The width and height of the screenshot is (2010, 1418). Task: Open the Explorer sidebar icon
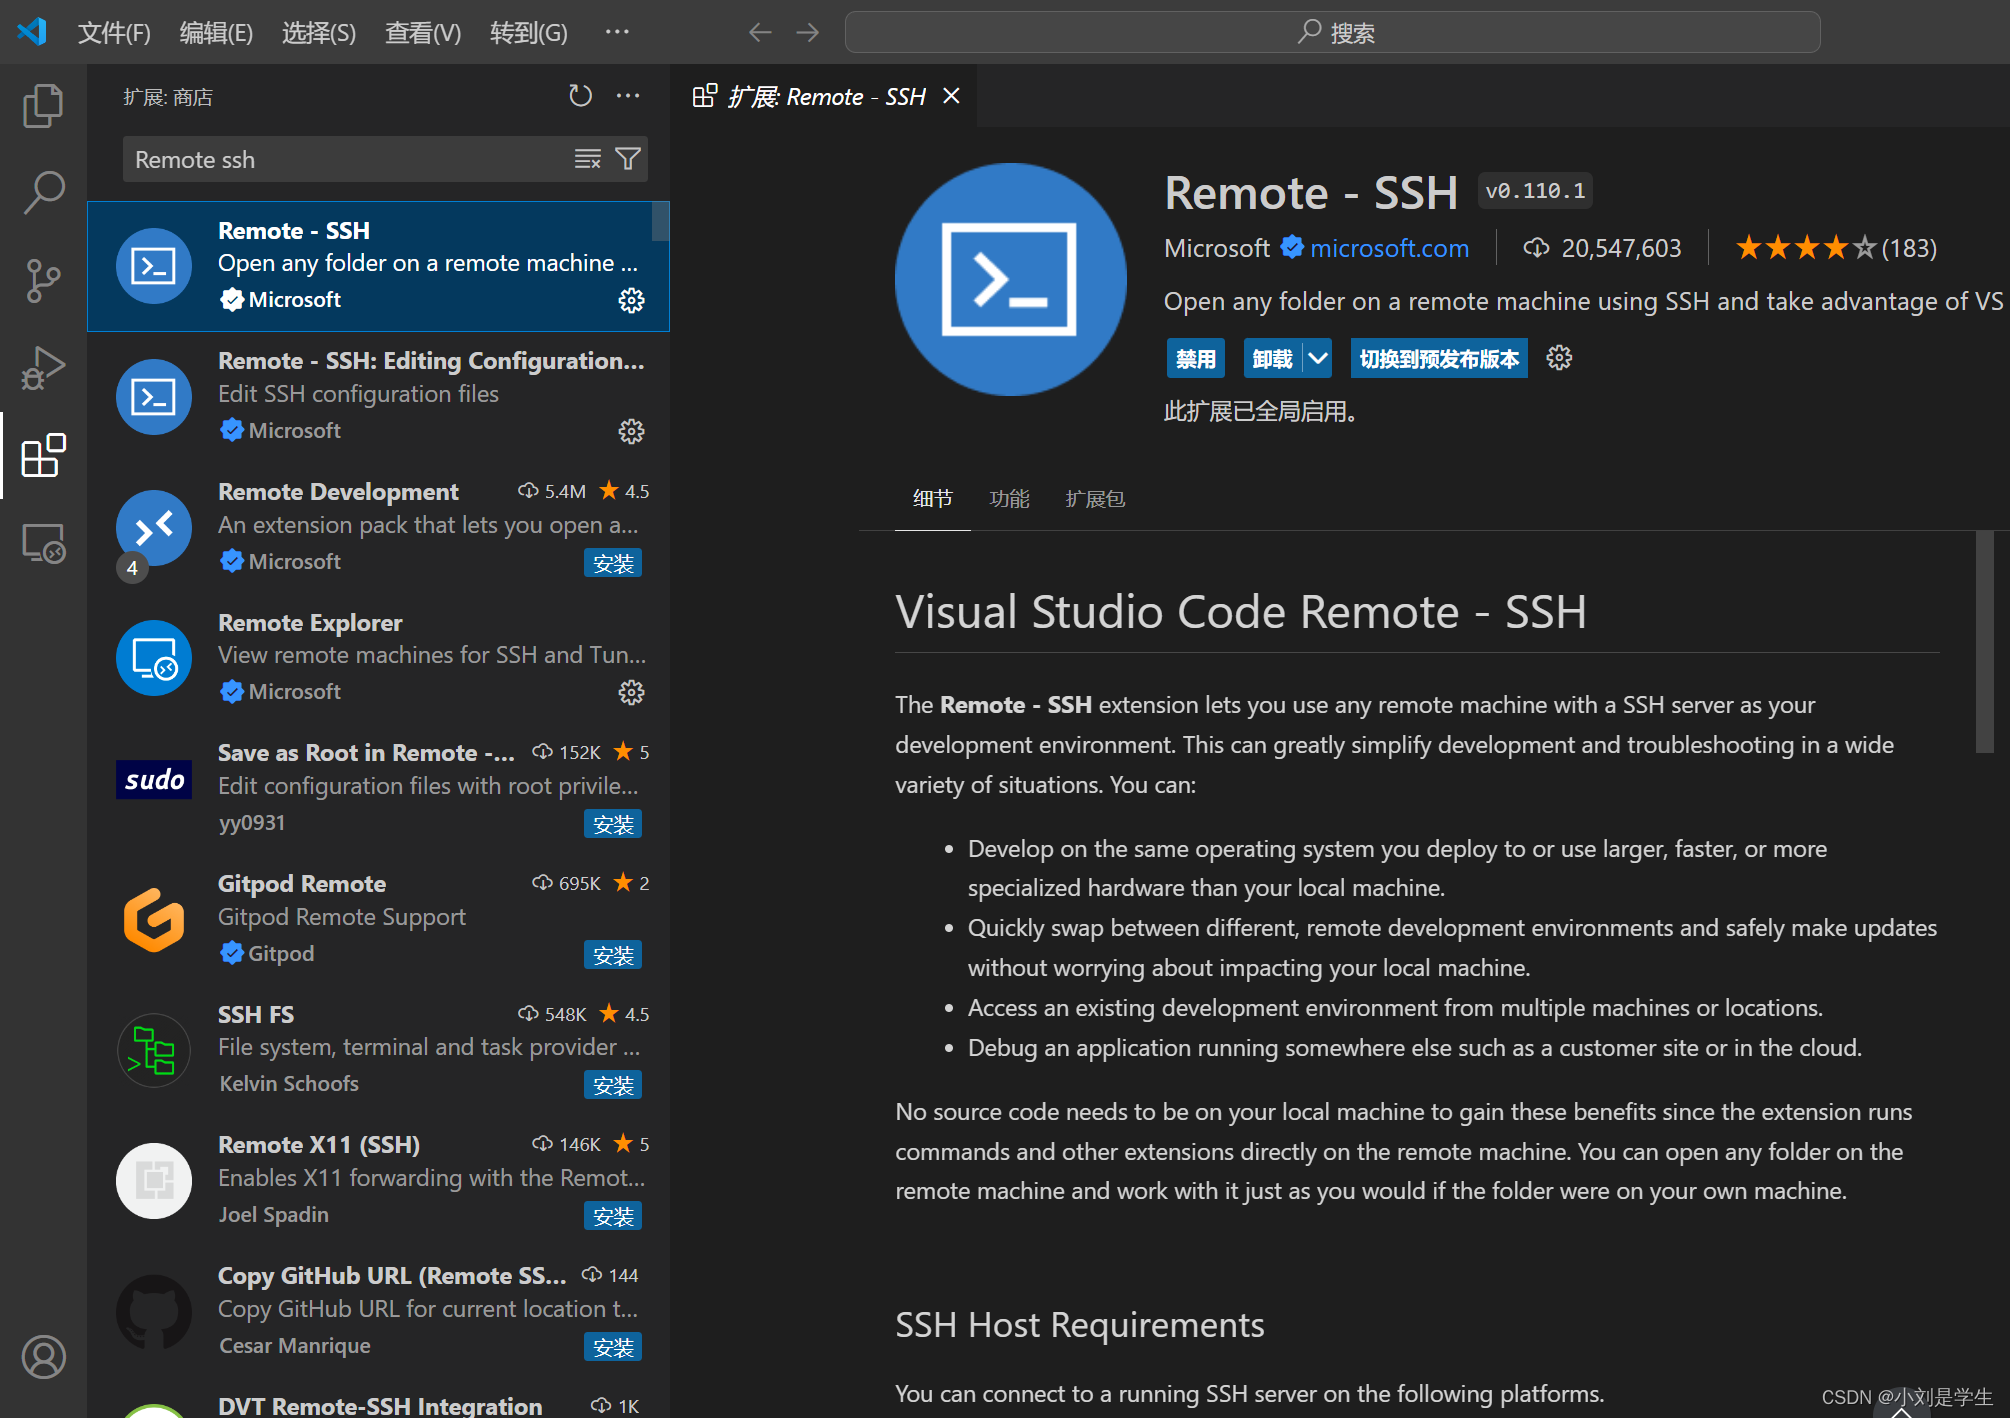[43, 105]
